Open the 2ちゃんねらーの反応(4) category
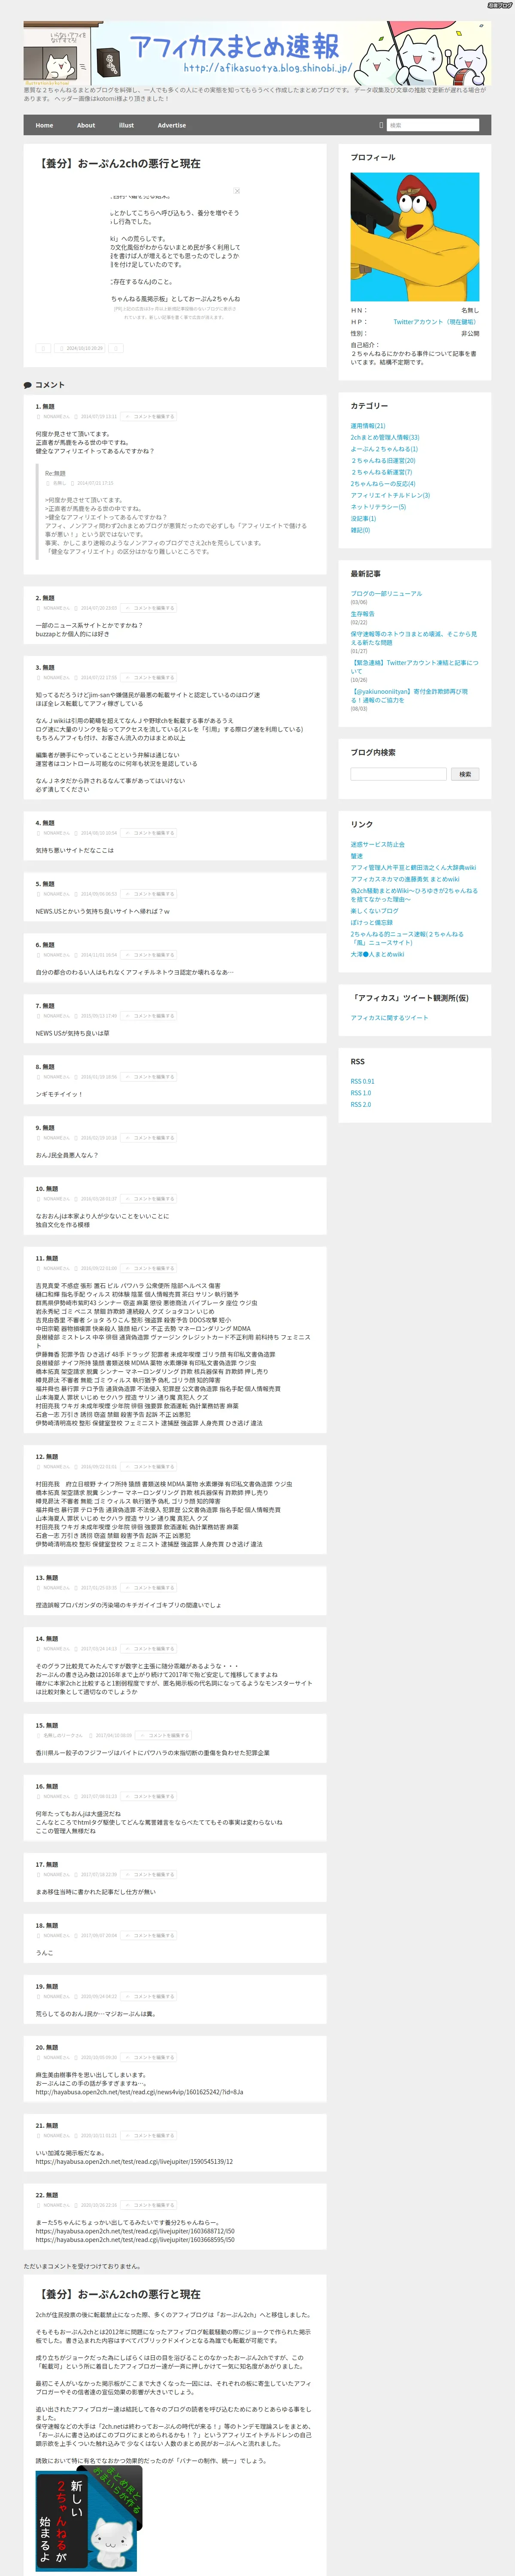515x2576 pixels. [x=383, y=483]
